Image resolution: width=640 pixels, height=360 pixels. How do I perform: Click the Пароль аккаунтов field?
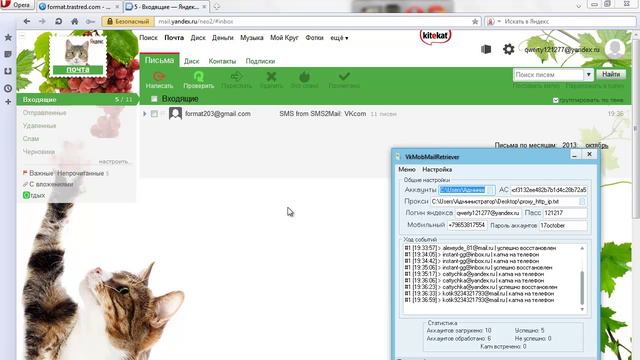click(x=563, y=225)
